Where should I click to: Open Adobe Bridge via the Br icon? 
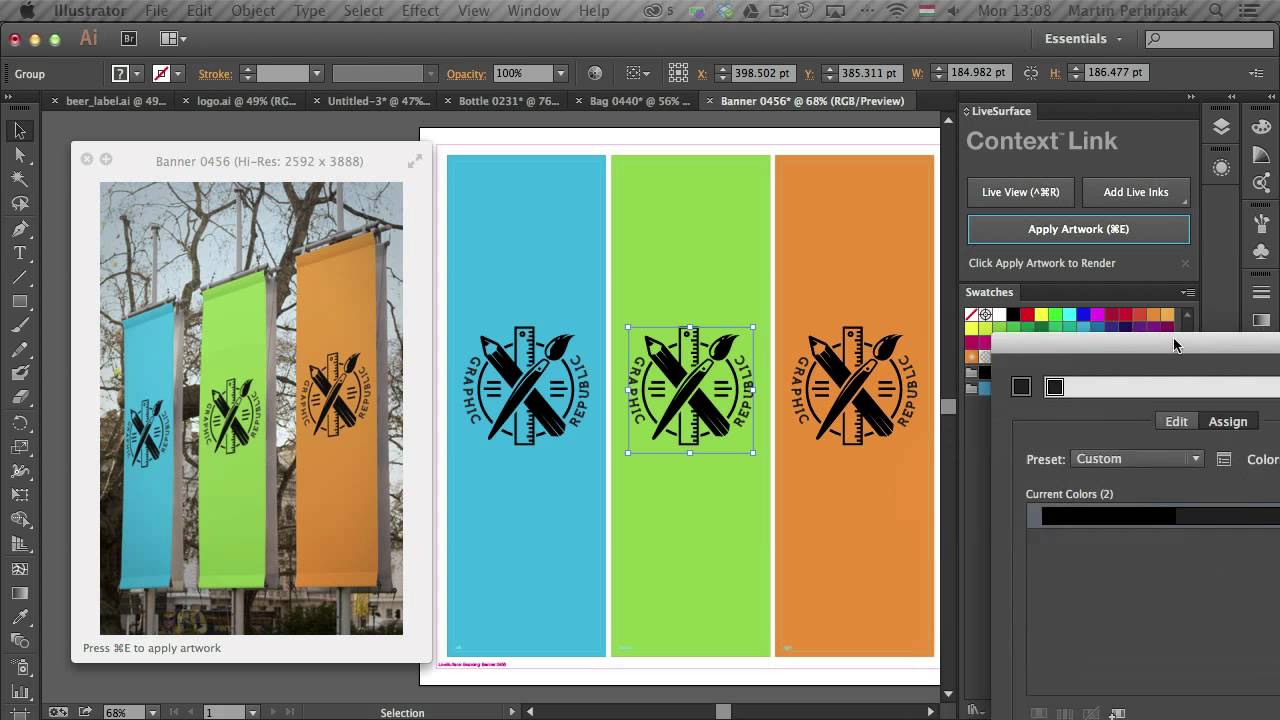(128, 38)
